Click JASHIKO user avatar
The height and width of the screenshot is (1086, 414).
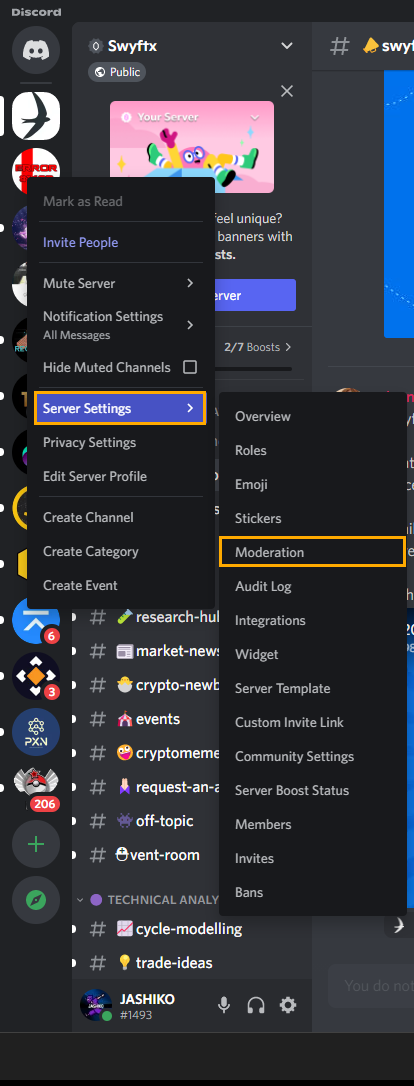pos(96,1005)
